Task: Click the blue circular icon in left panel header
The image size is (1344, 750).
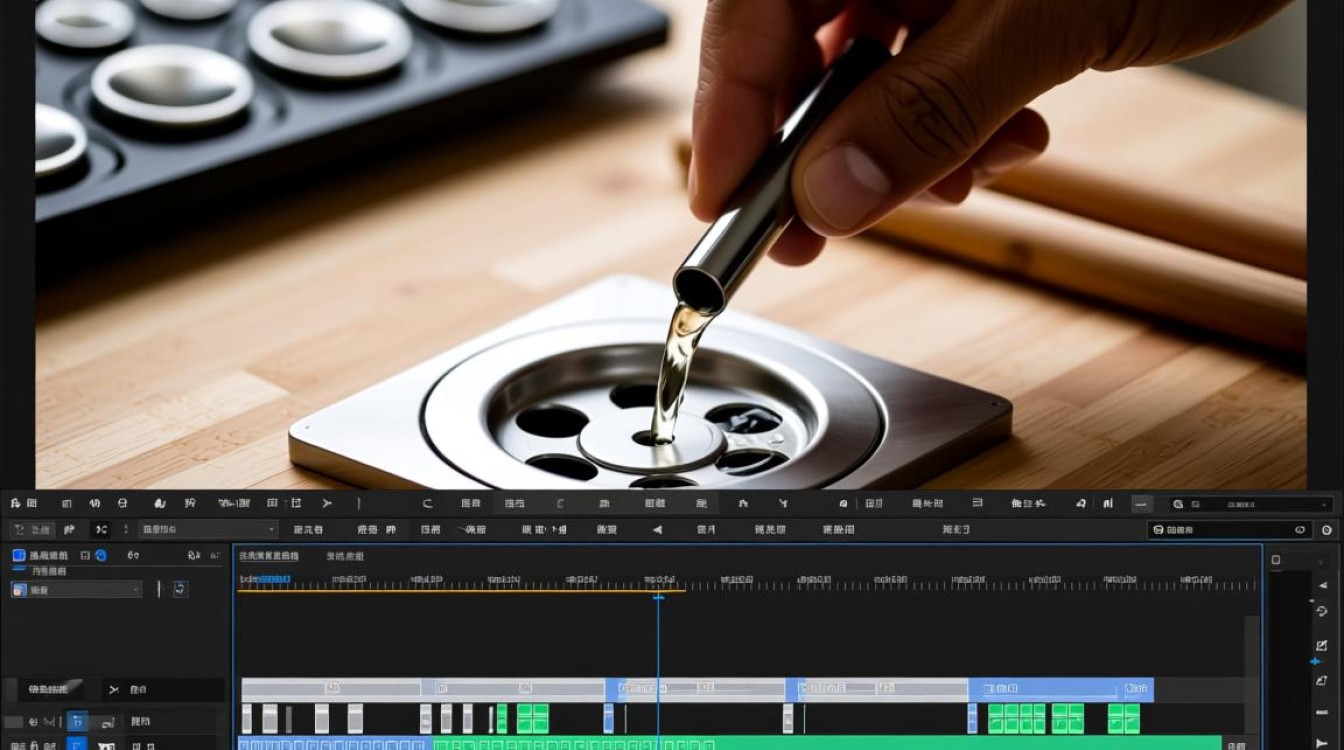Action: pyautogui.click(x=100, y=555)
